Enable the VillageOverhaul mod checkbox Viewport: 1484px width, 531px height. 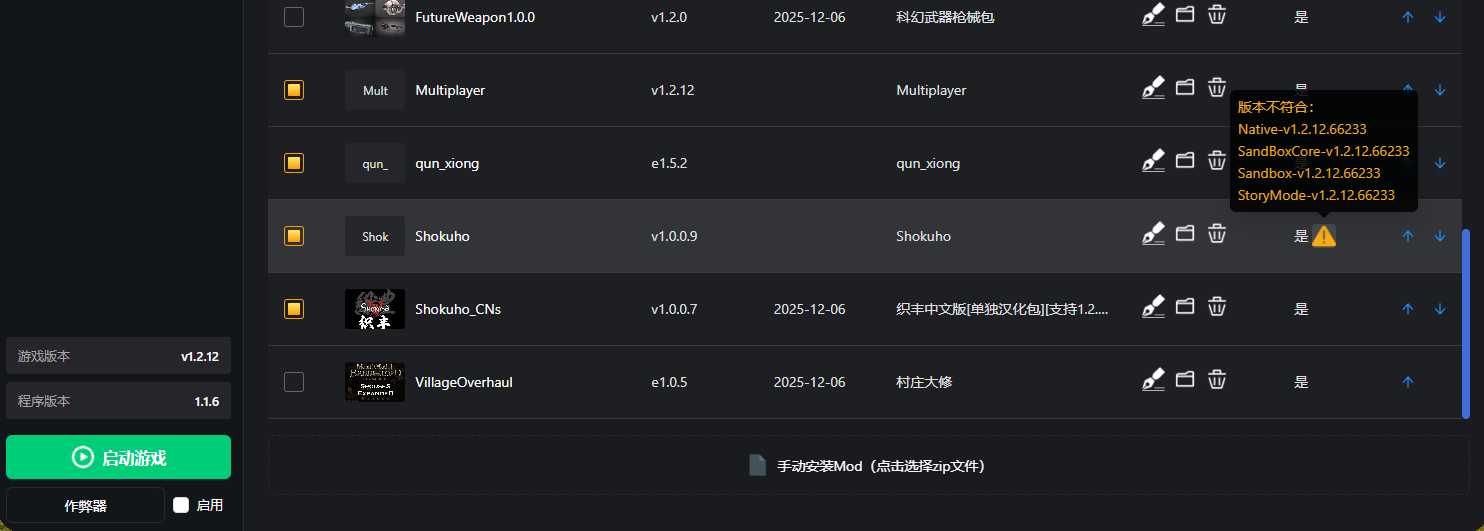[x=294, y=382]
